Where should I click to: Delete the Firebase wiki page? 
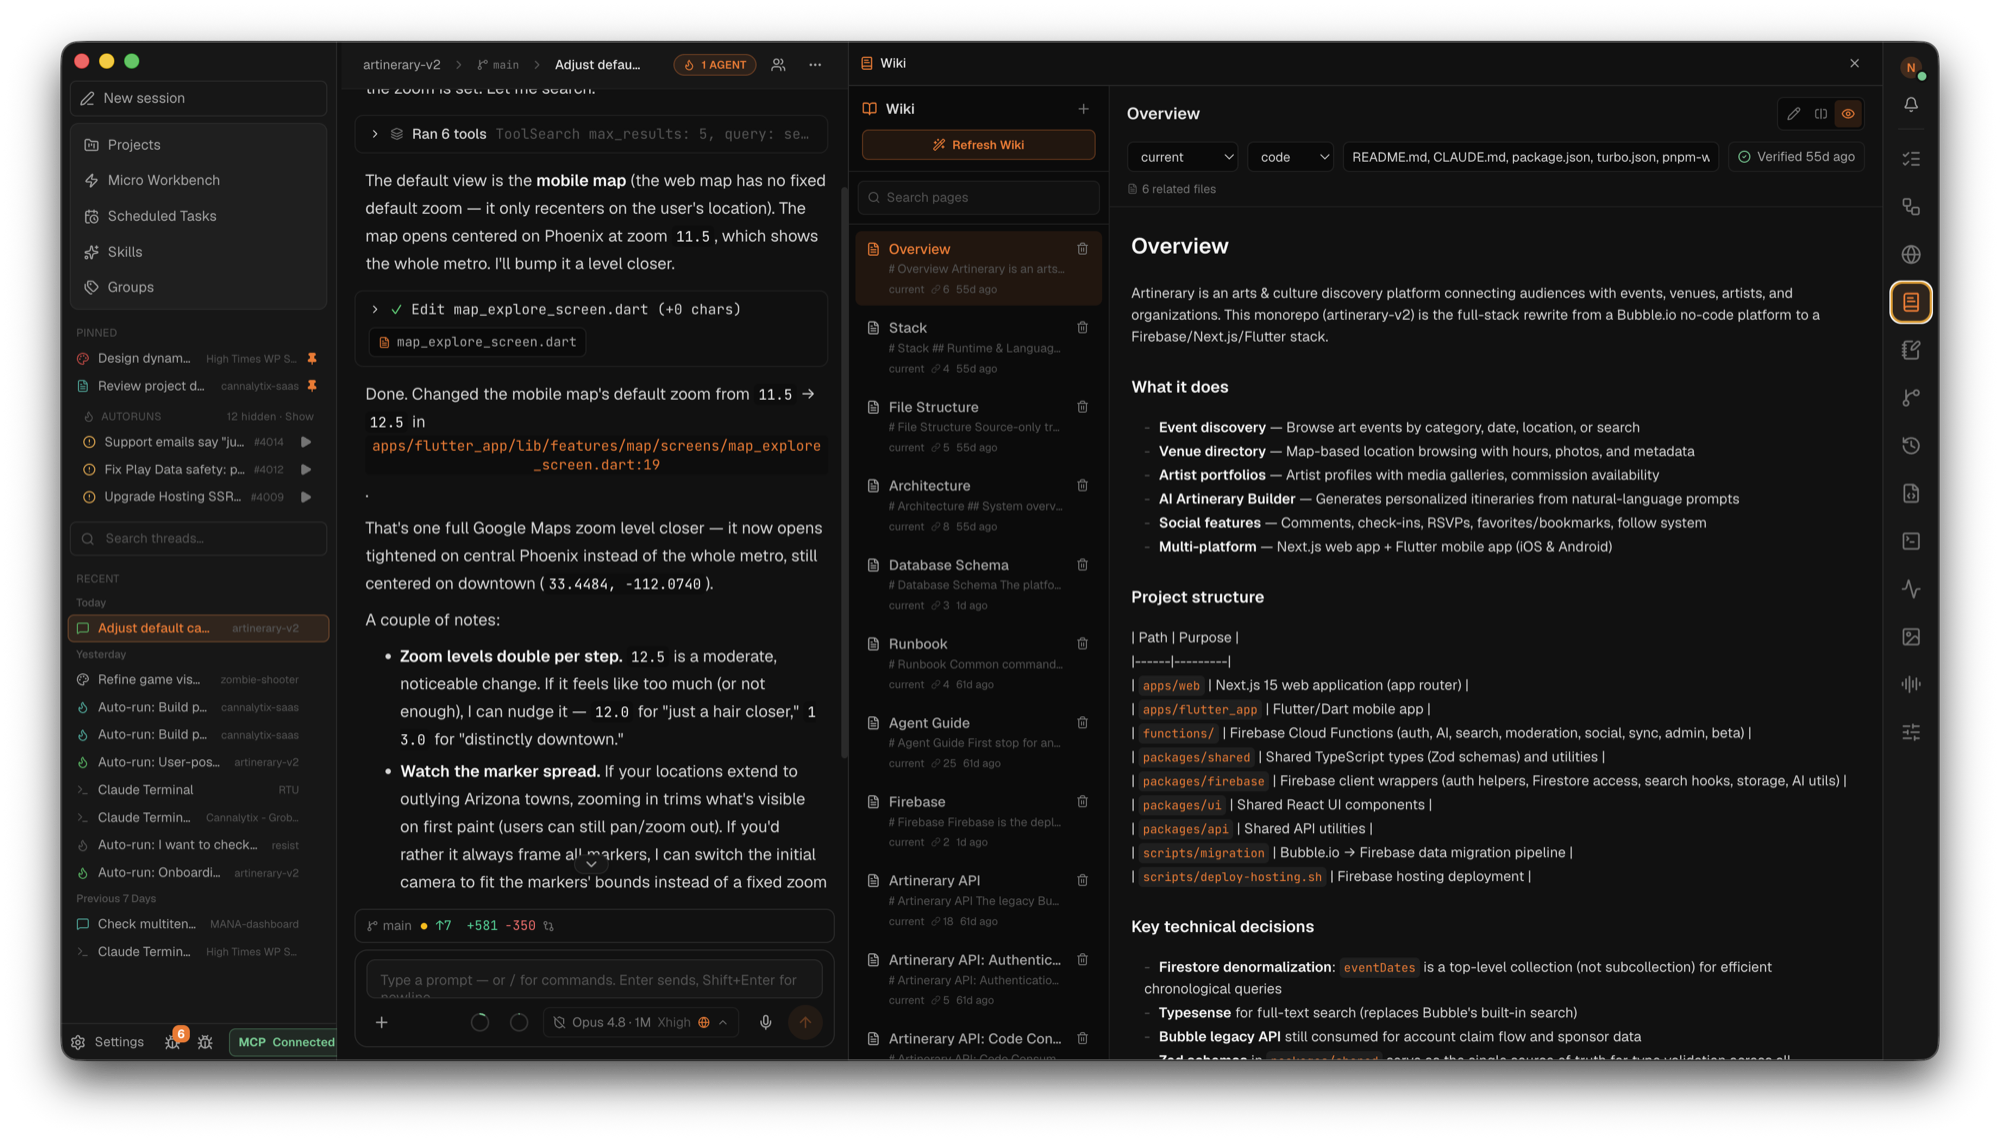pos(1082,802)
